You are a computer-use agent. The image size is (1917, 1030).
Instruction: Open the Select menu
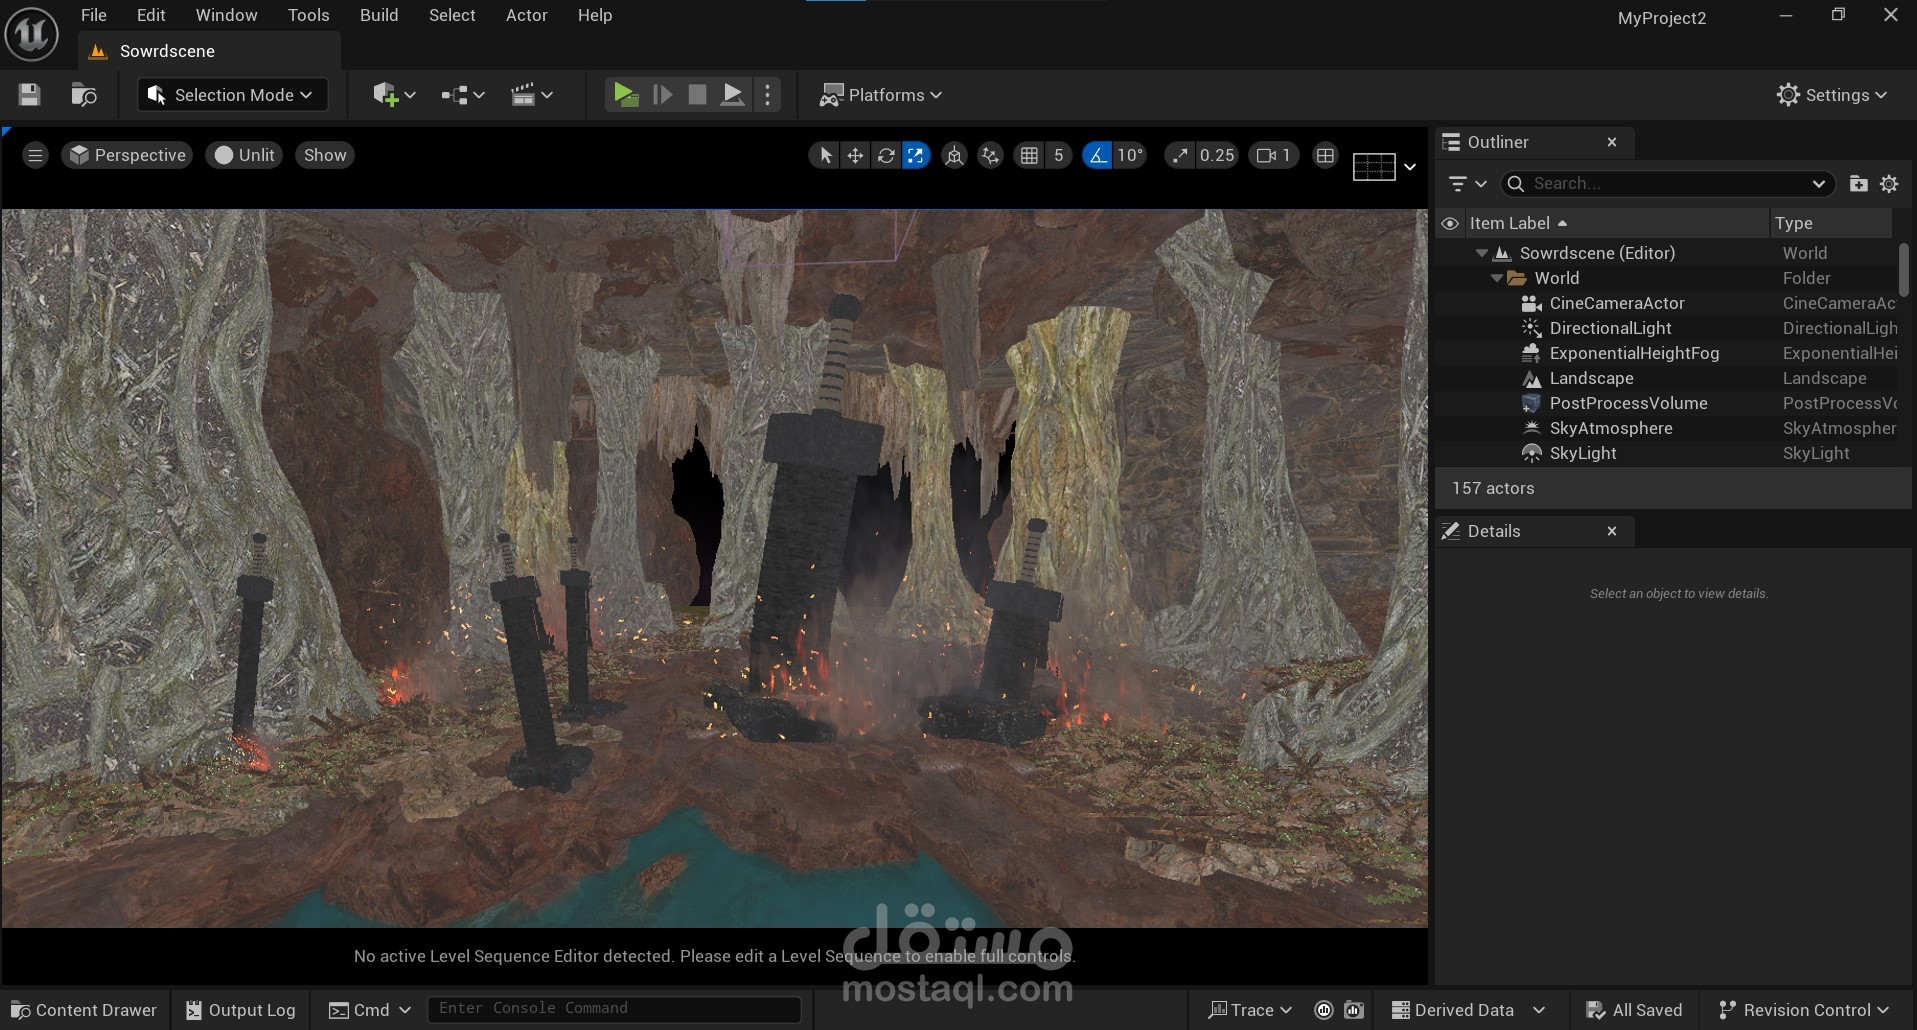point(452,15)
